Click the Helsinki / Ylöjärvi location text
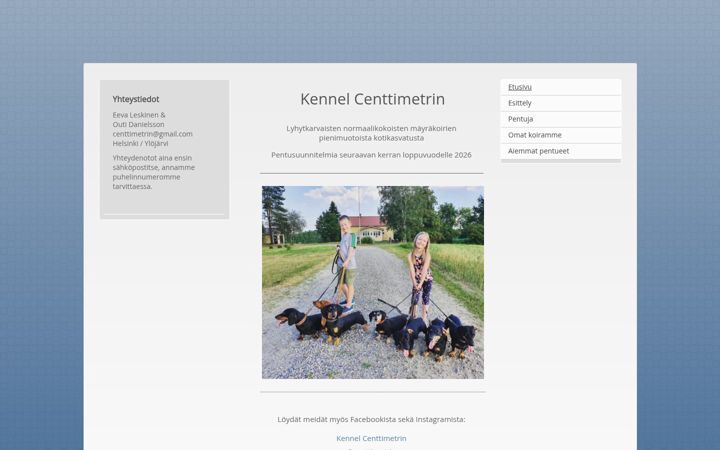Image resolution: width=720 pixels, height=450 pixels. pos(141,143)
